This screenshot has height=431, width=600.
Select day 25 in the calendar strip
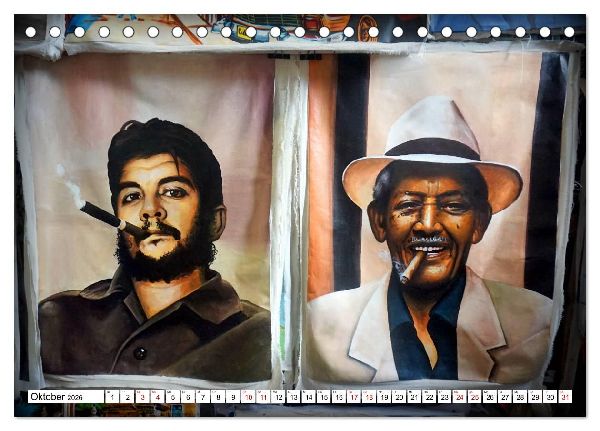pos(475,397)
